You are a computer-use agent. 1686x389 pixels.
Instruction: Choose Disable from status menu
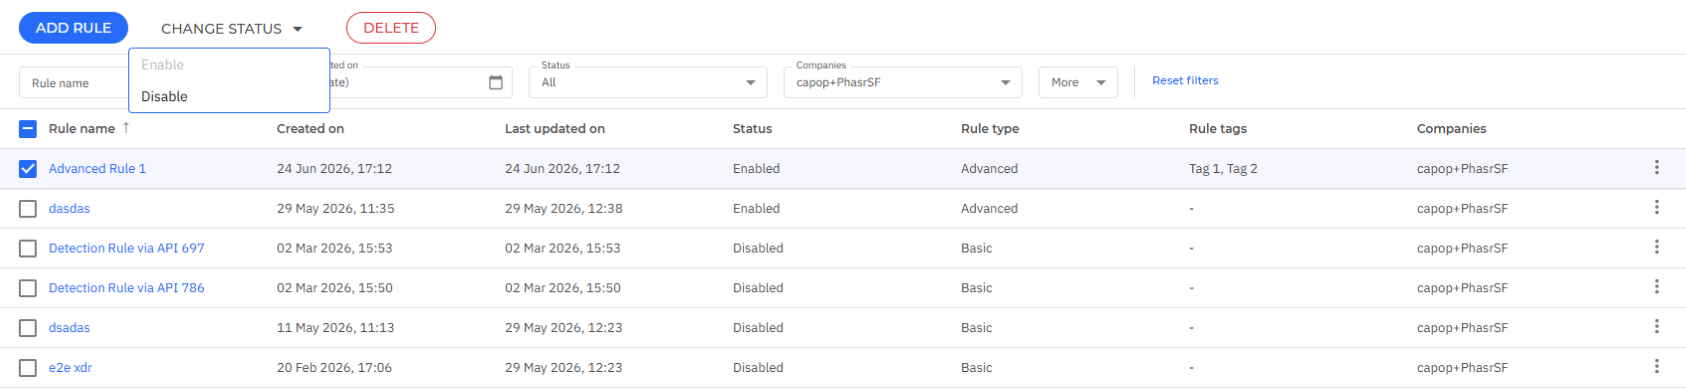[x=229, y=96]
